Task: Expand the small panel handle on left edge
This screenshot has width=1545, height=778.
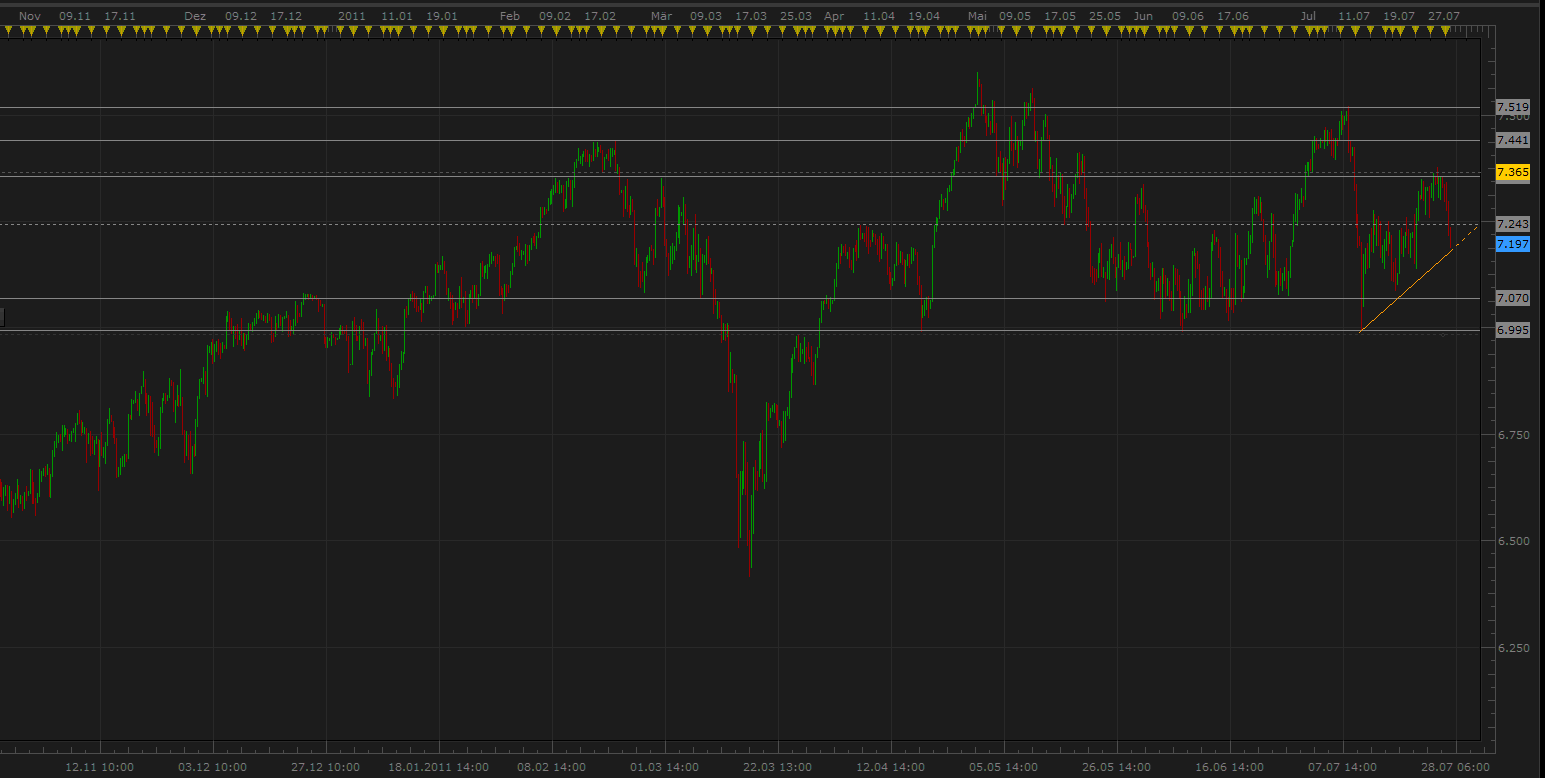Action: click(2, 317)
